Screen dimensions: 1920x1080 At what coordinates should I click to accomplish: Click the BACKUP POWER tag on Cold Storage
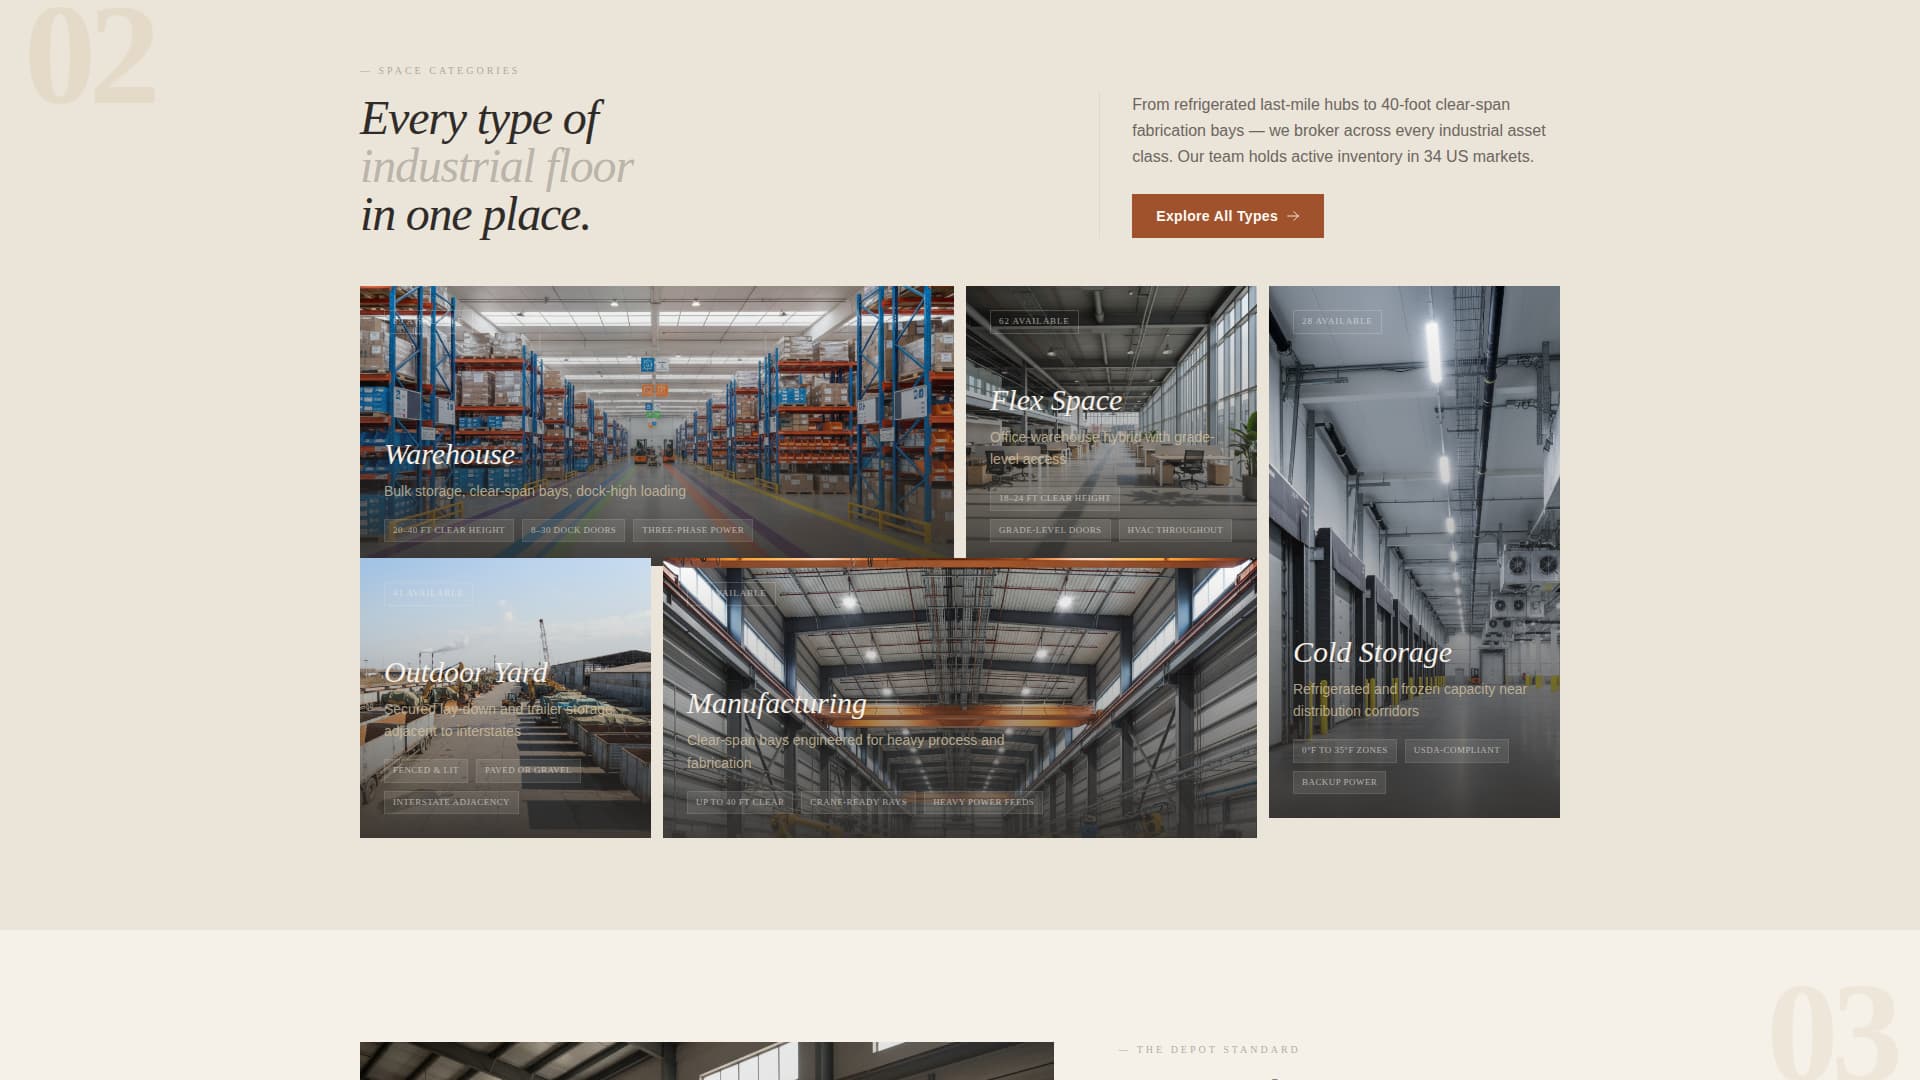1339,782
